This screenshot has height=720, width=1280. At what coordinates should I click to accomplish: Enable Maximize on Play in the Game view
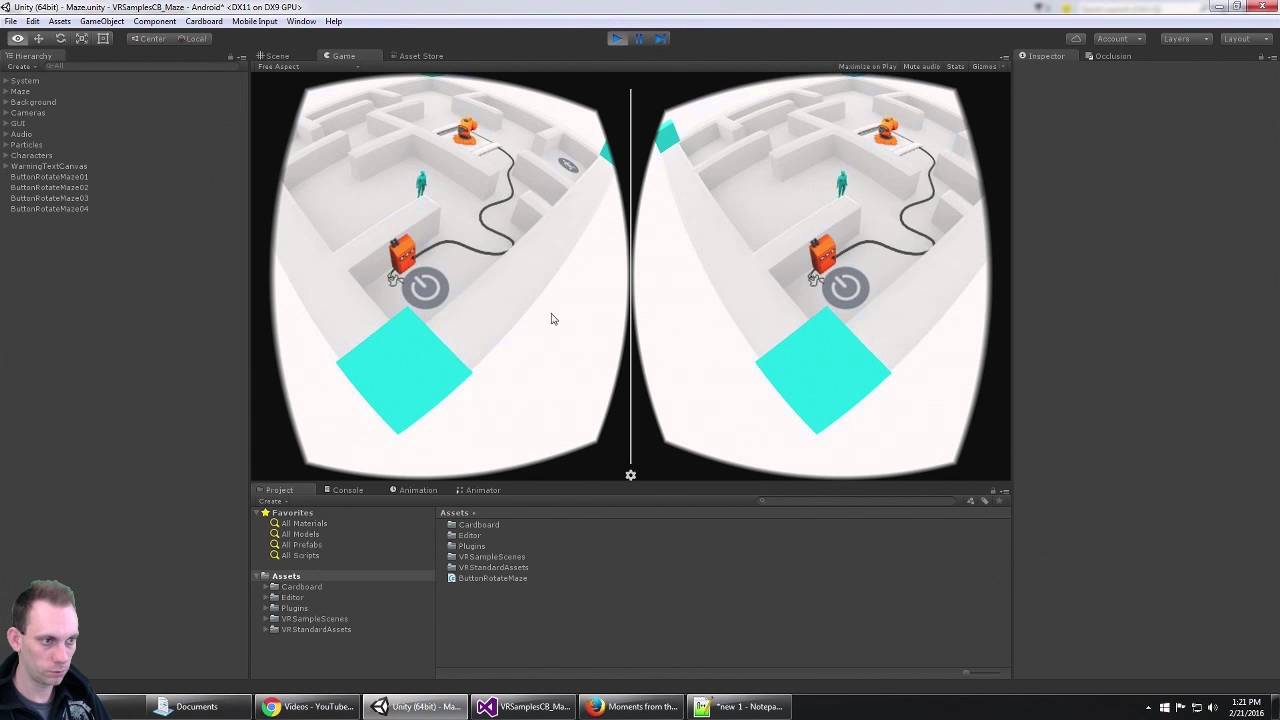click(866, 66)
